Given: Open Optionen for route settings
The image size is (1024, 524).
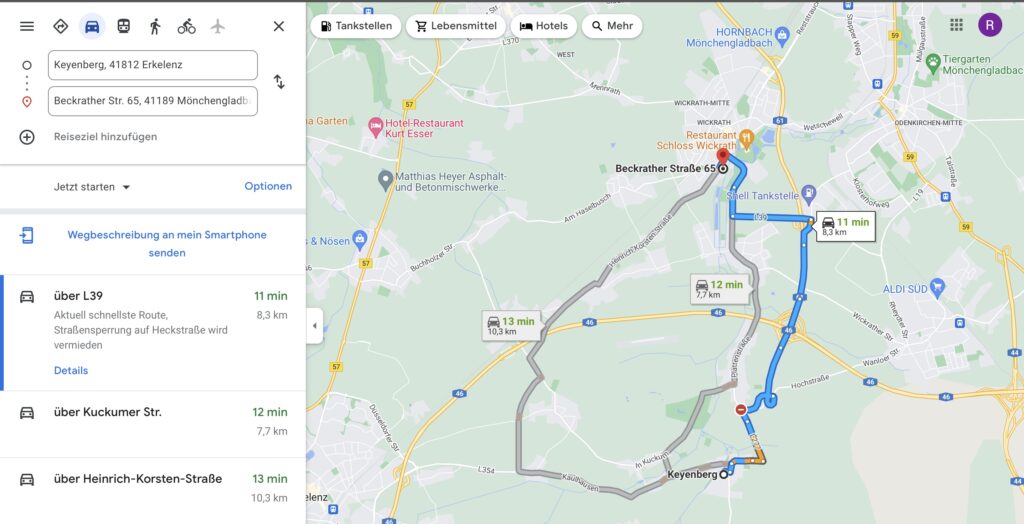Looking at the screenshot, I should tap(268, 186).
